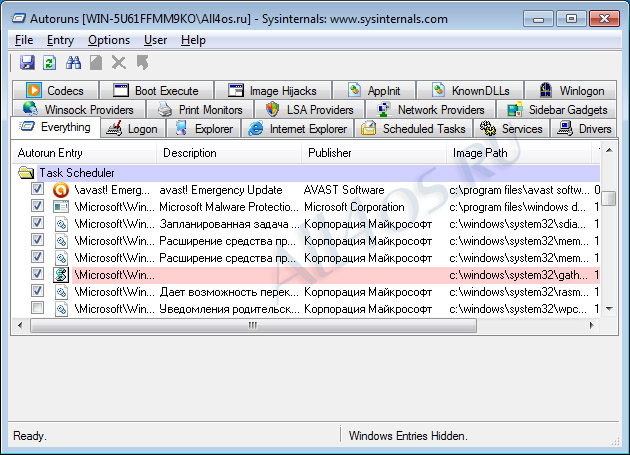
Task: Open the AppInit tab
Action: [x=374, y=90]
